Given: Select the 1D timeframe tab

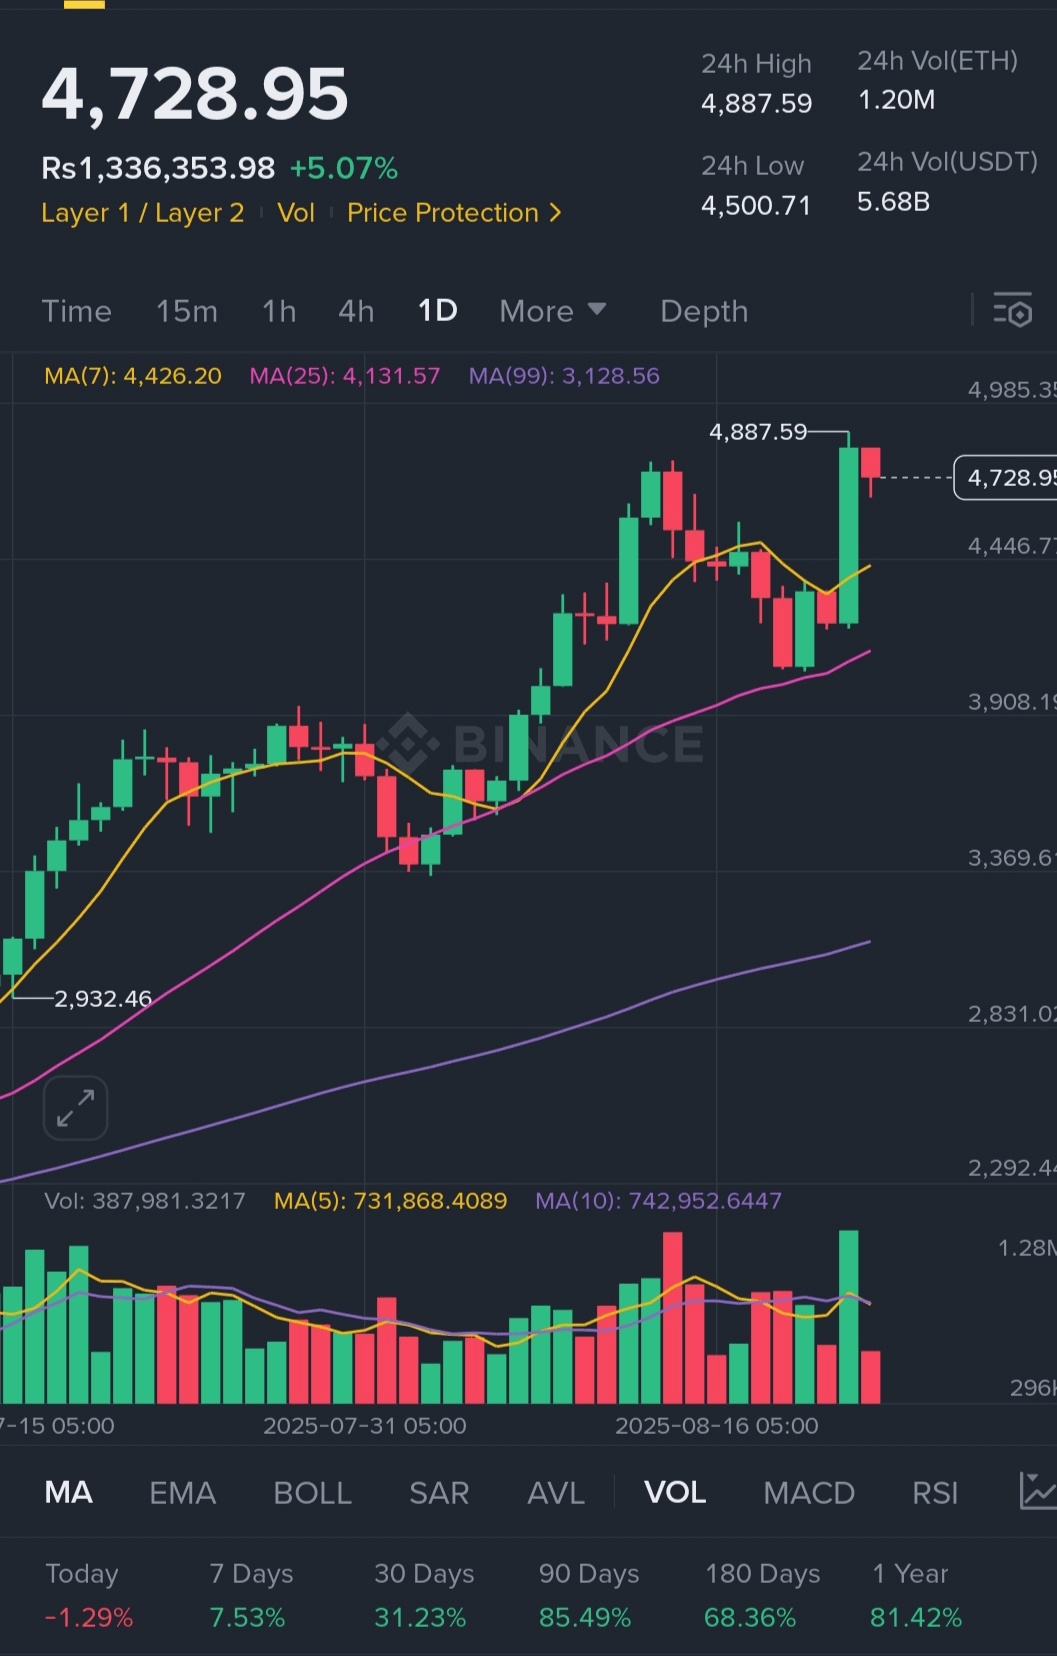Looking at the screenshot, I should click(437, 311).
